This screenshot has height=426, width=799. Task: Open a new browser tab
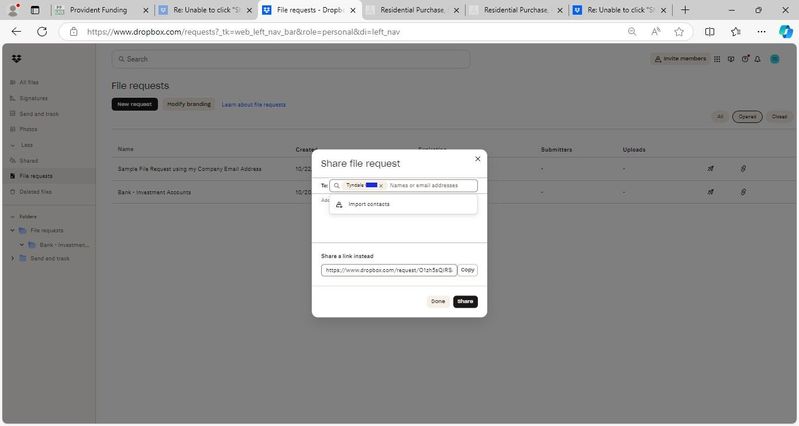685,10
